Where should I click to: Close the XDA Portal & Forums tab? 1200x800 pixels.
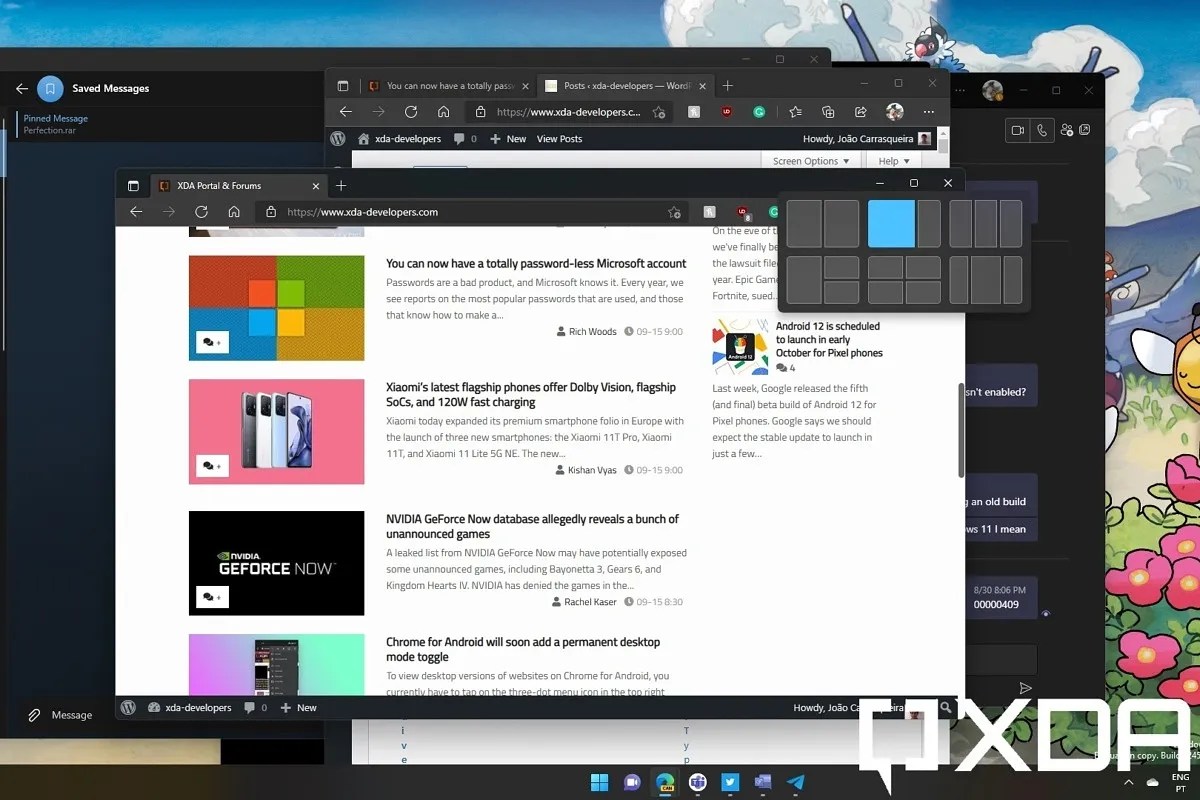pyautogui.click(x=317, y=186)
